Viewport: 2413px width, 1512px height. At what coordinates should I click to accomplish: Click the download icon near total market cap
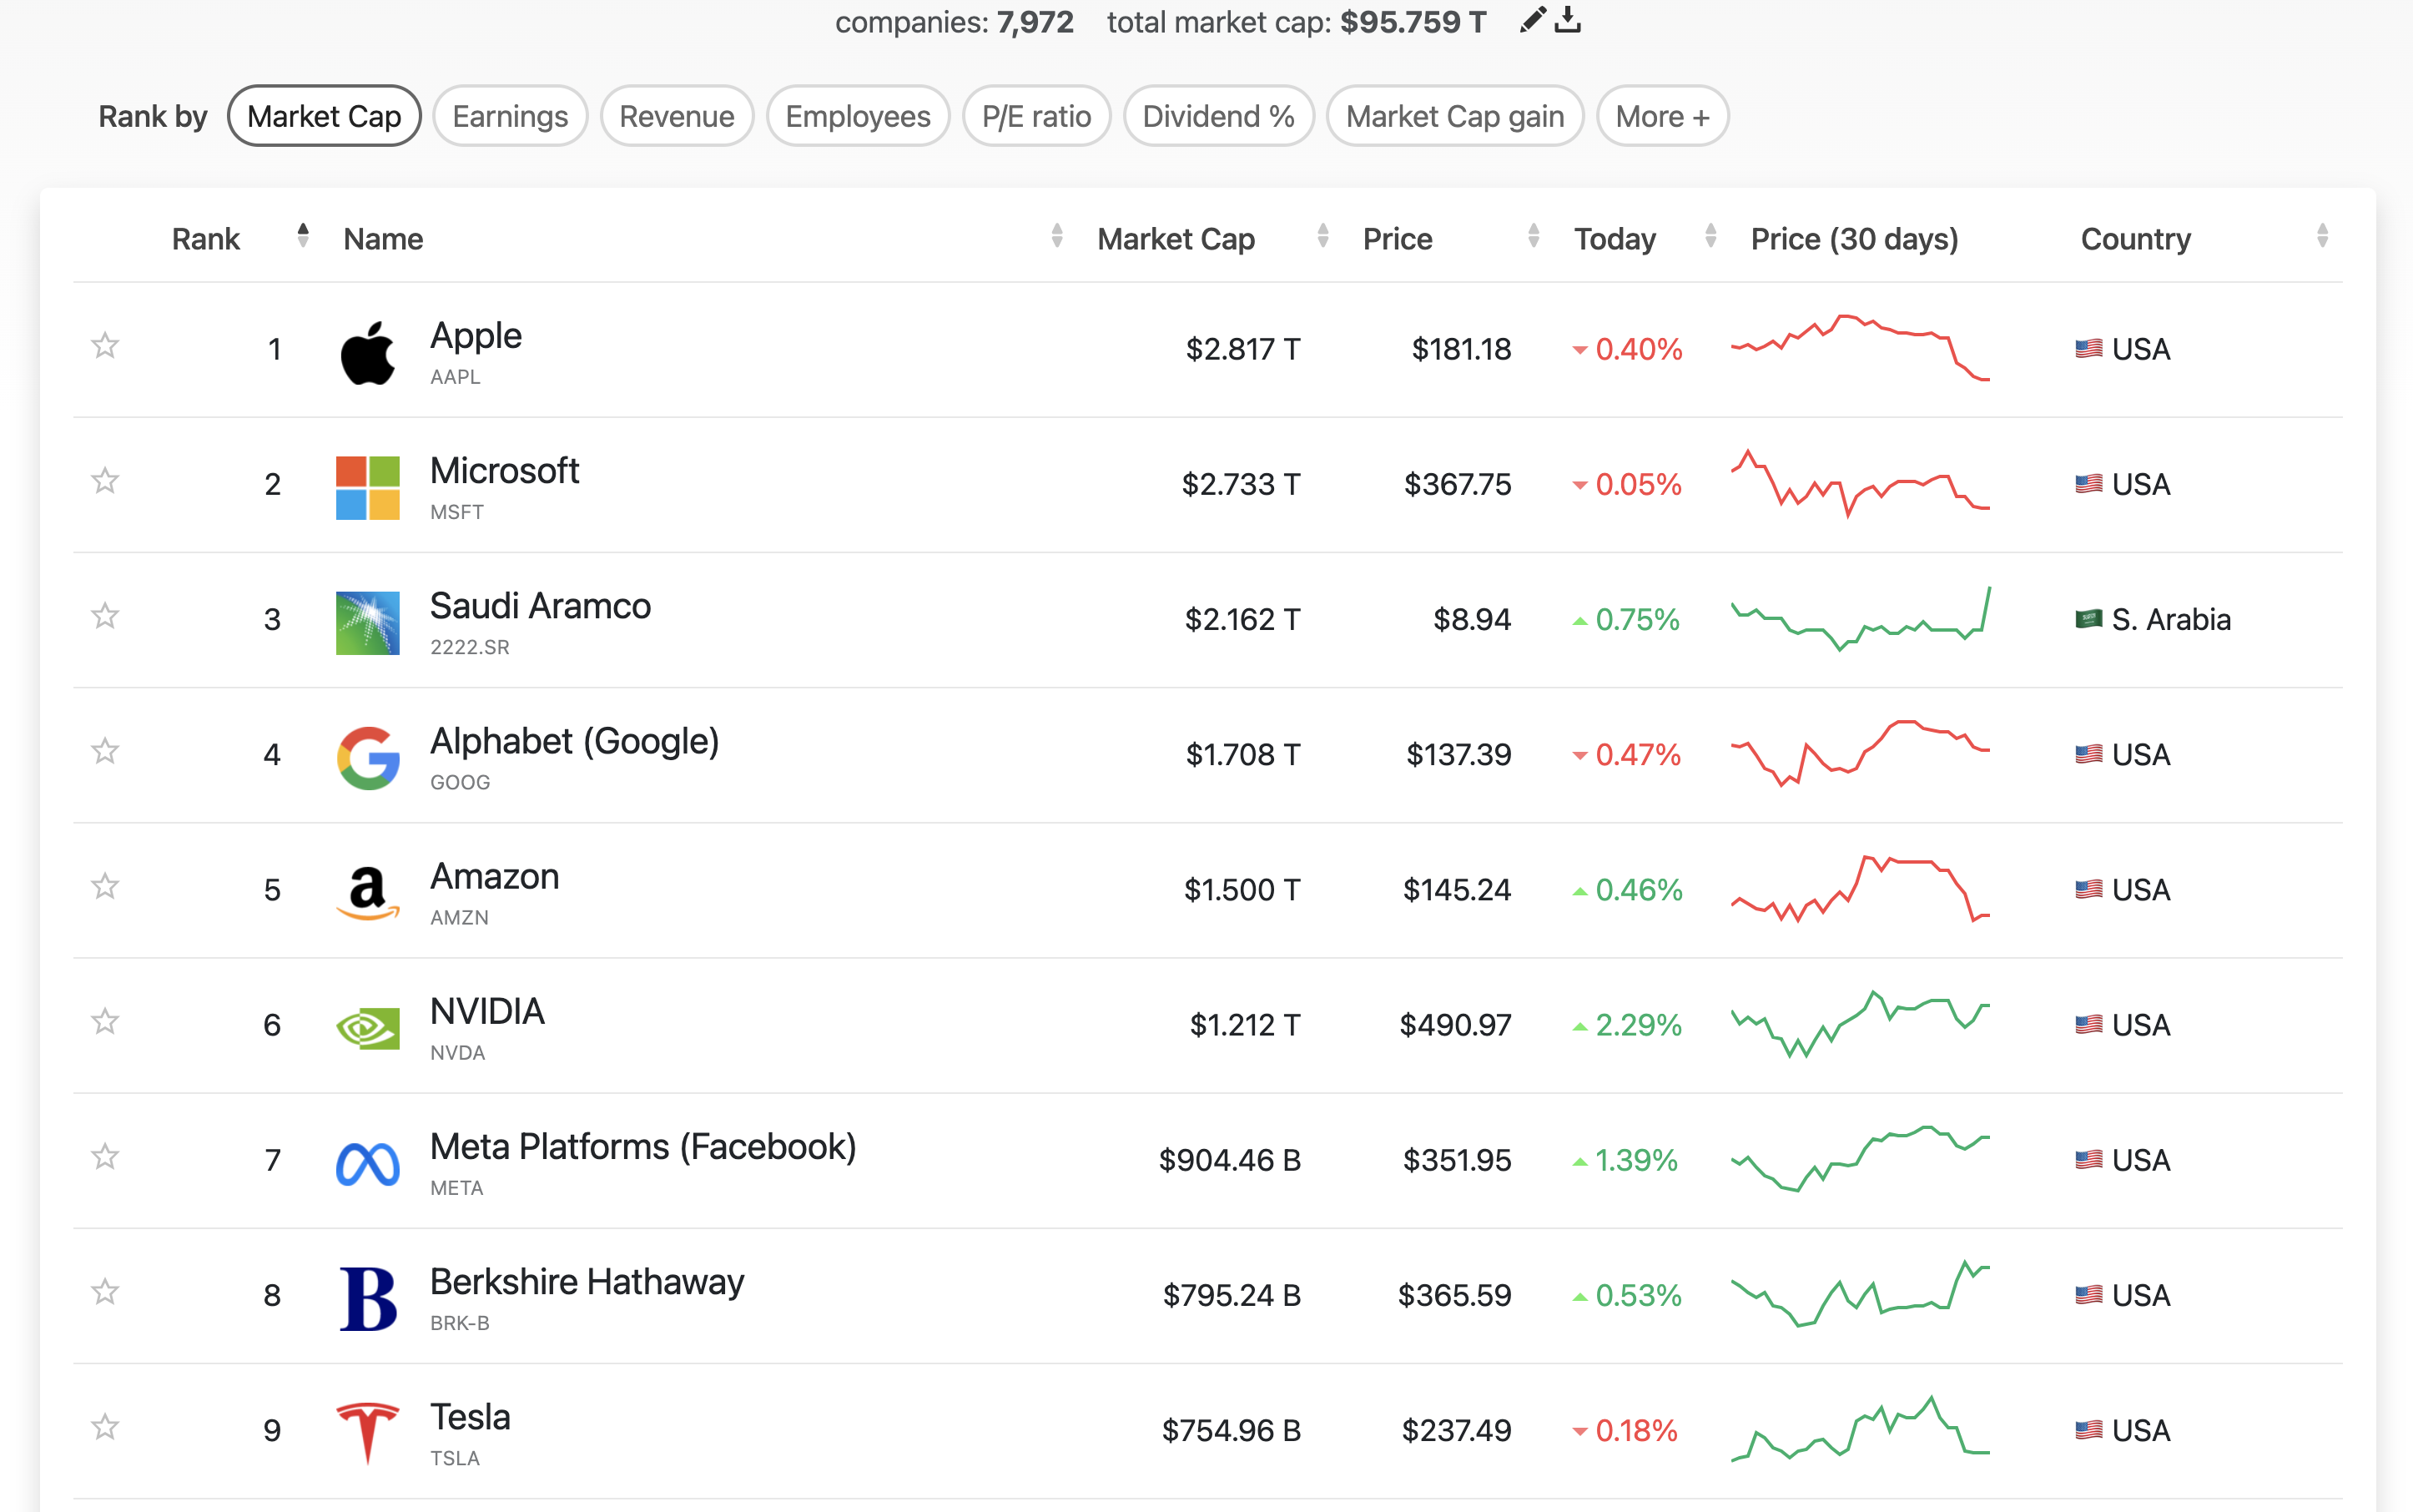point(1568,20)
